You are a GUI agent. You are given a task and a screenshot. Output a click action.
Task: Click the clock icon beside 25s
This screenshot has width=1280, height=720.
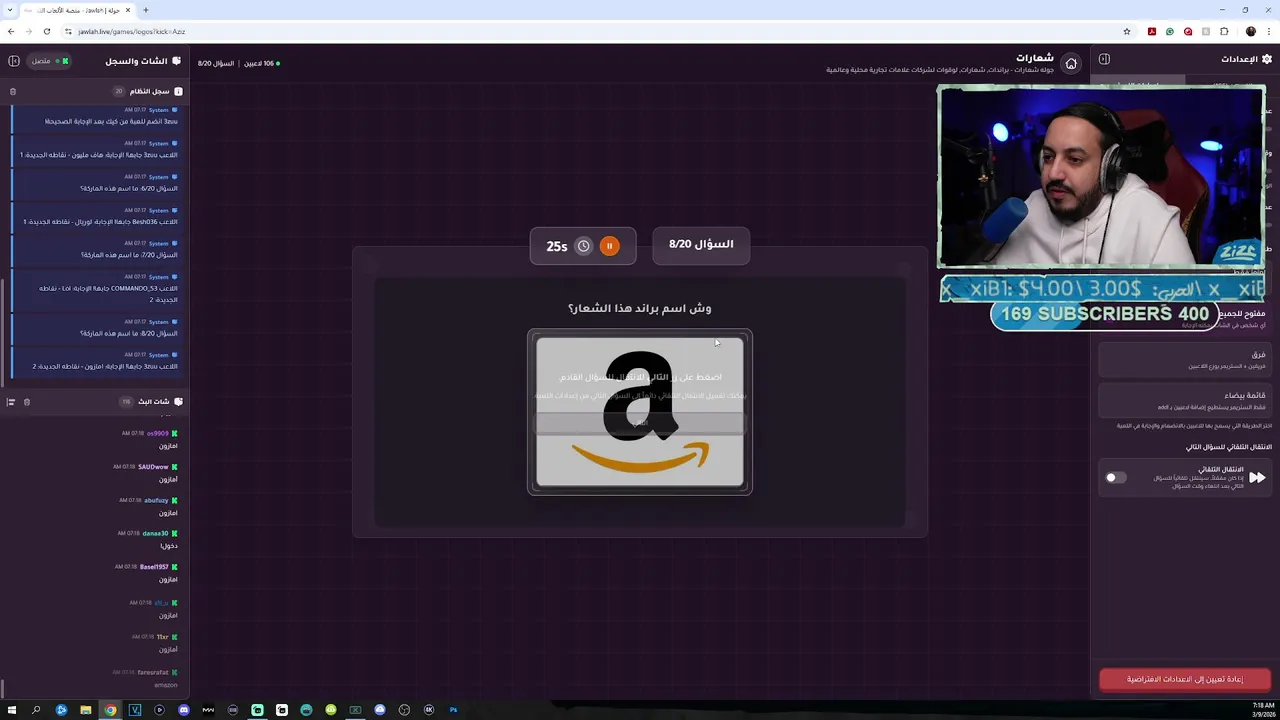tap(583, 246)
